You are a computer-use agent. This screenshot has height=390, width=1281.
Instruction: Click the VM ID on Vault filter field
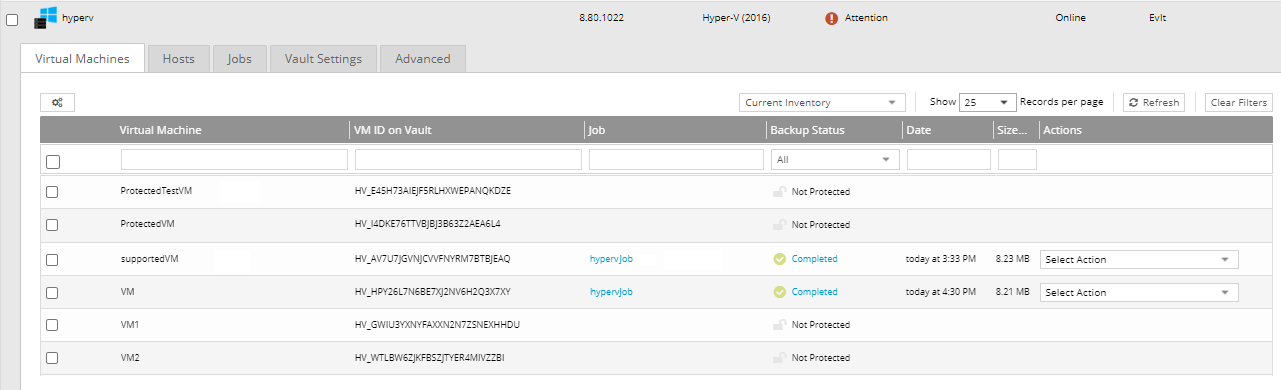[x=468, y=159]
